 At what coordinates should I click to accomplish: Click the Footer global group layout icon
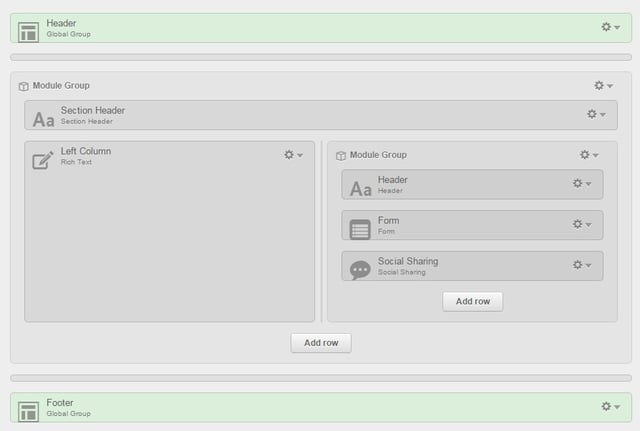(29, 411)
